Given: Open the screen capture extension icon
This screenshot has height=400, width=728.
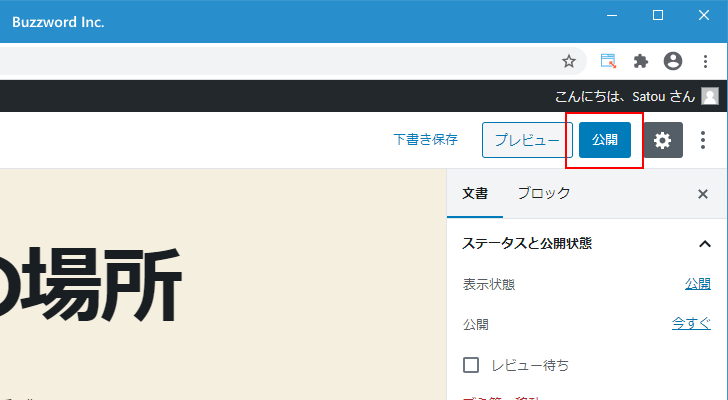Looking at the screenshot, I should [608, 61].
